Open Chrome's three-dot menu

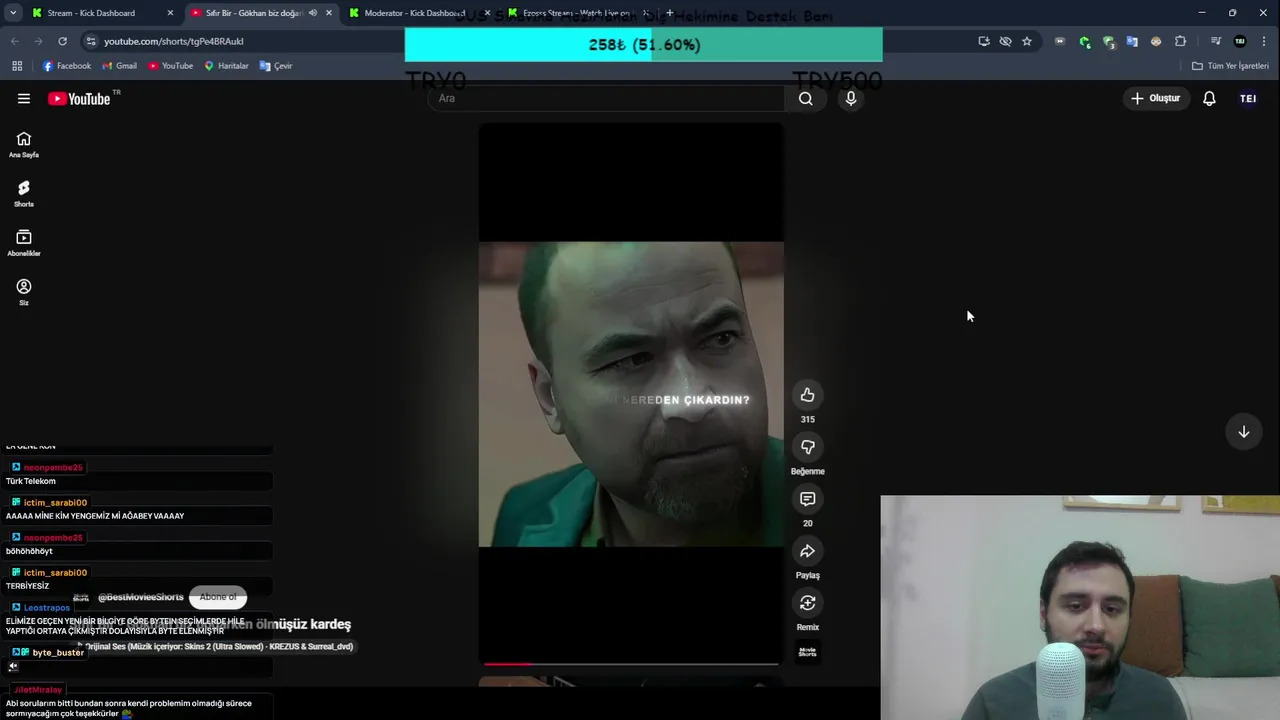(1265, 41)
